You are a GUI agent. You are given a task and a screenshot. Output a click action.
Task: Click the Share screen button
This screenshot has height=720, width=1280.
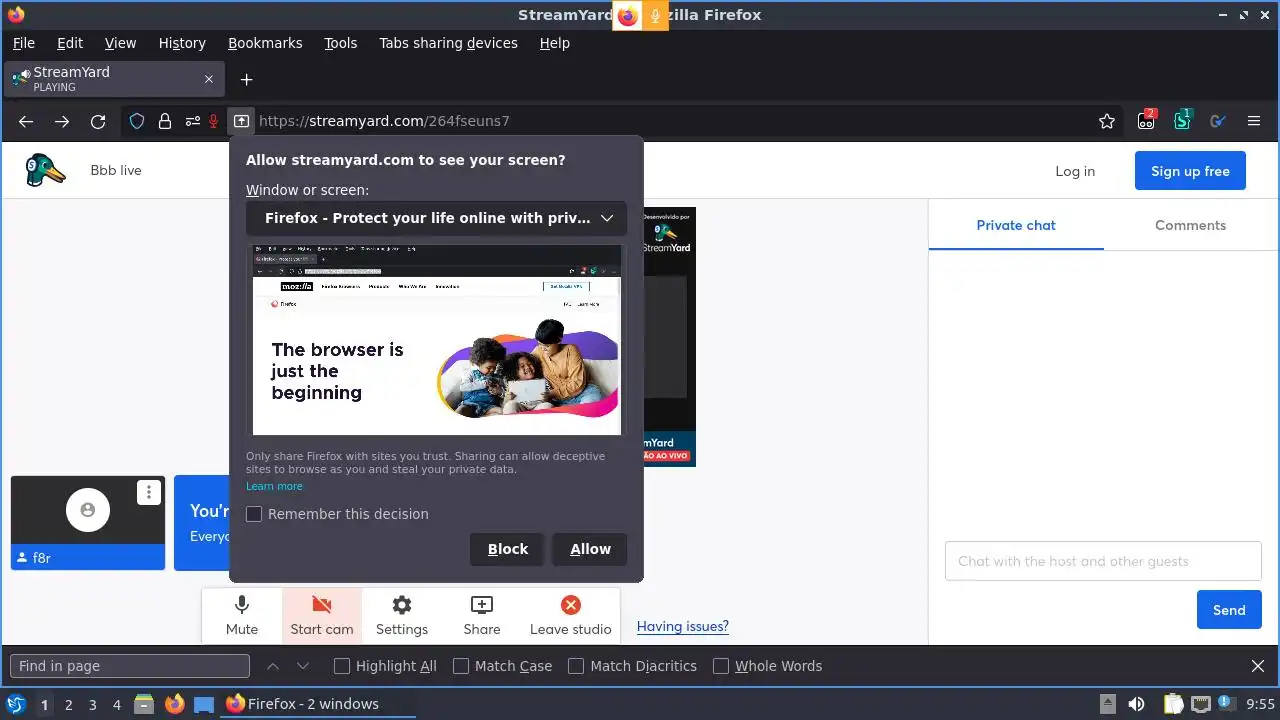(482, 615)
